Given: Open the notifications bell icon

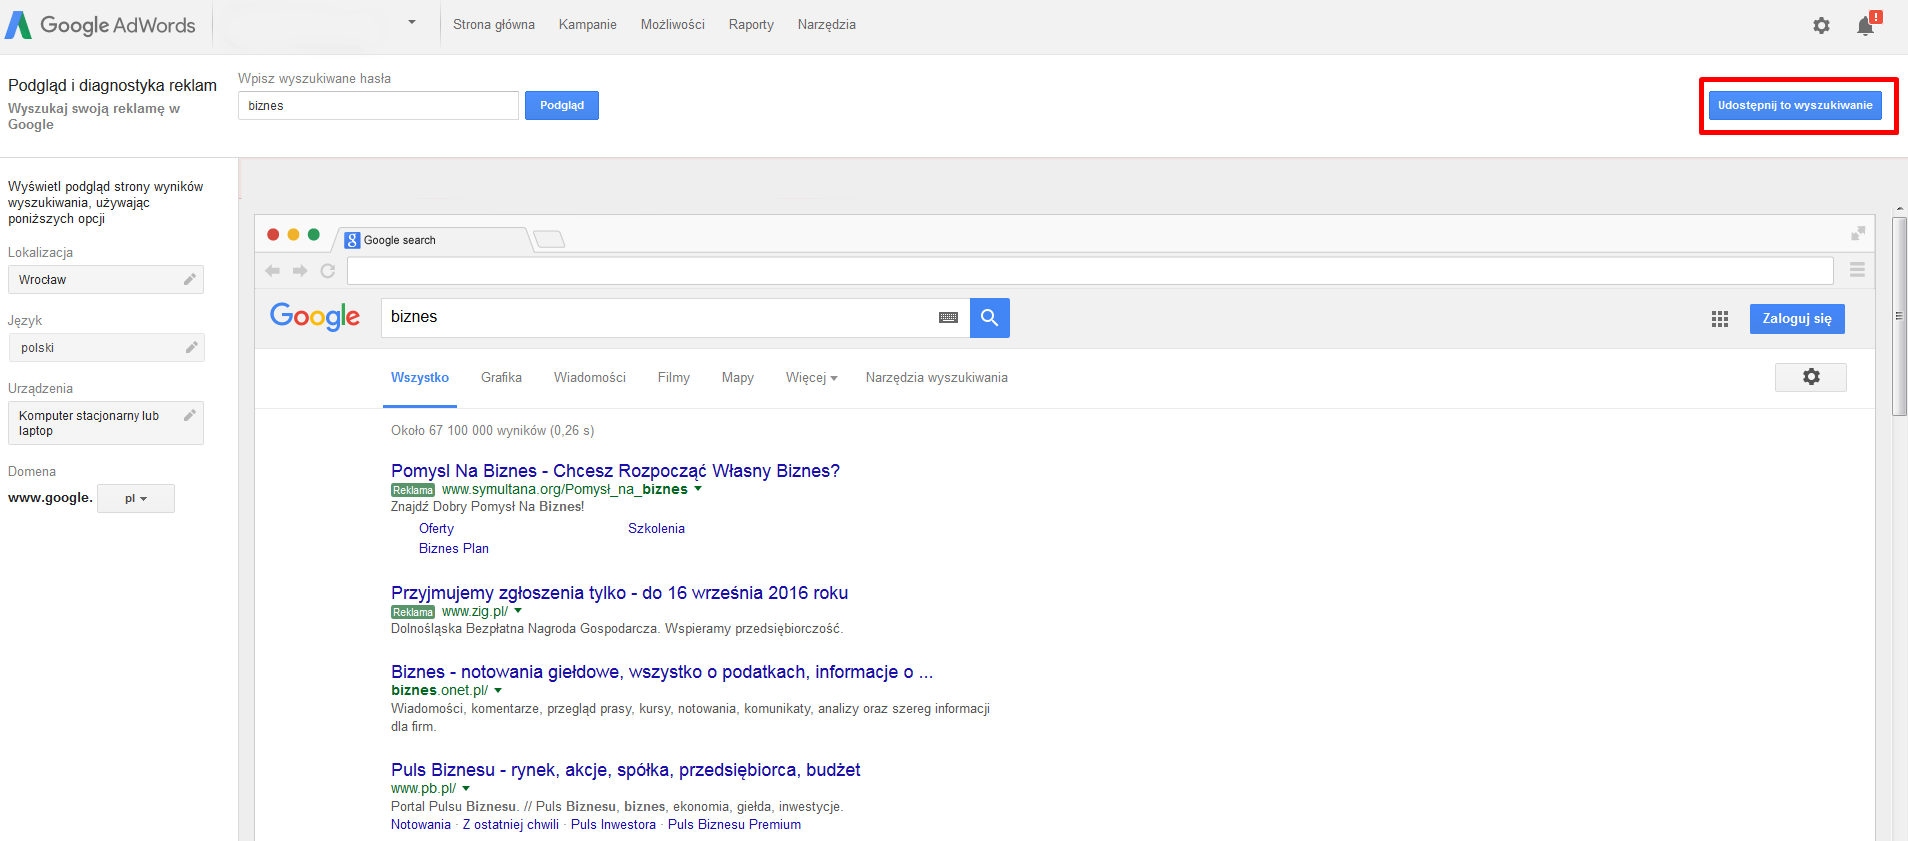Looking at the screenshot, I should click(x=1866, y=25).
